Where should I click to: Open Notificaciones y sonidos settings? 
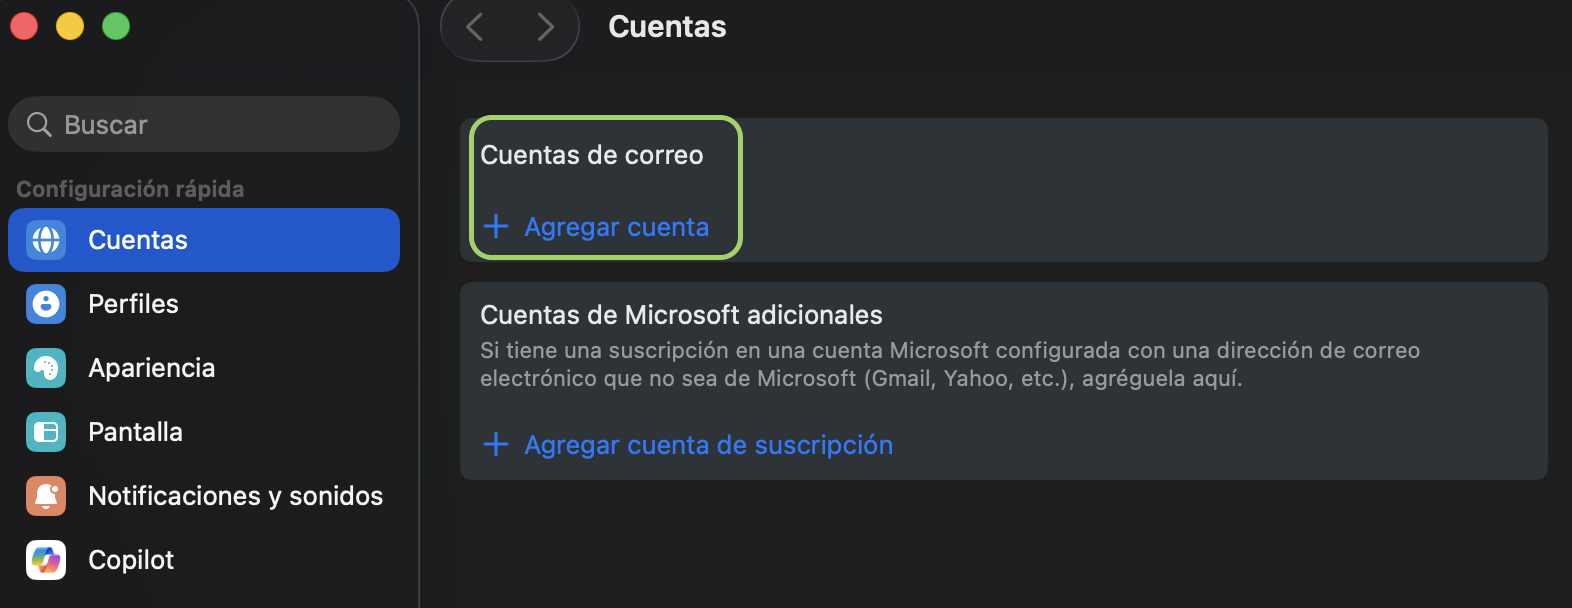pyautogui.click(x=204, y=496)
